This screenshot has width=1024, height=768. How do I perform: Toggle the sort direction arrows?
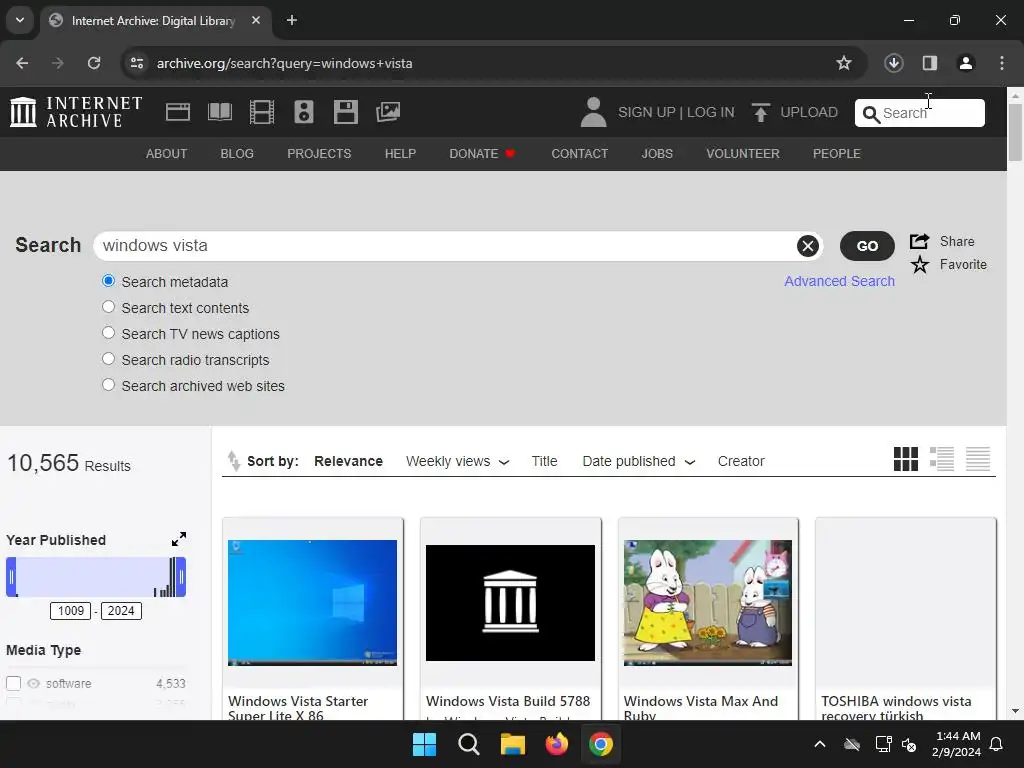[233, 460]
